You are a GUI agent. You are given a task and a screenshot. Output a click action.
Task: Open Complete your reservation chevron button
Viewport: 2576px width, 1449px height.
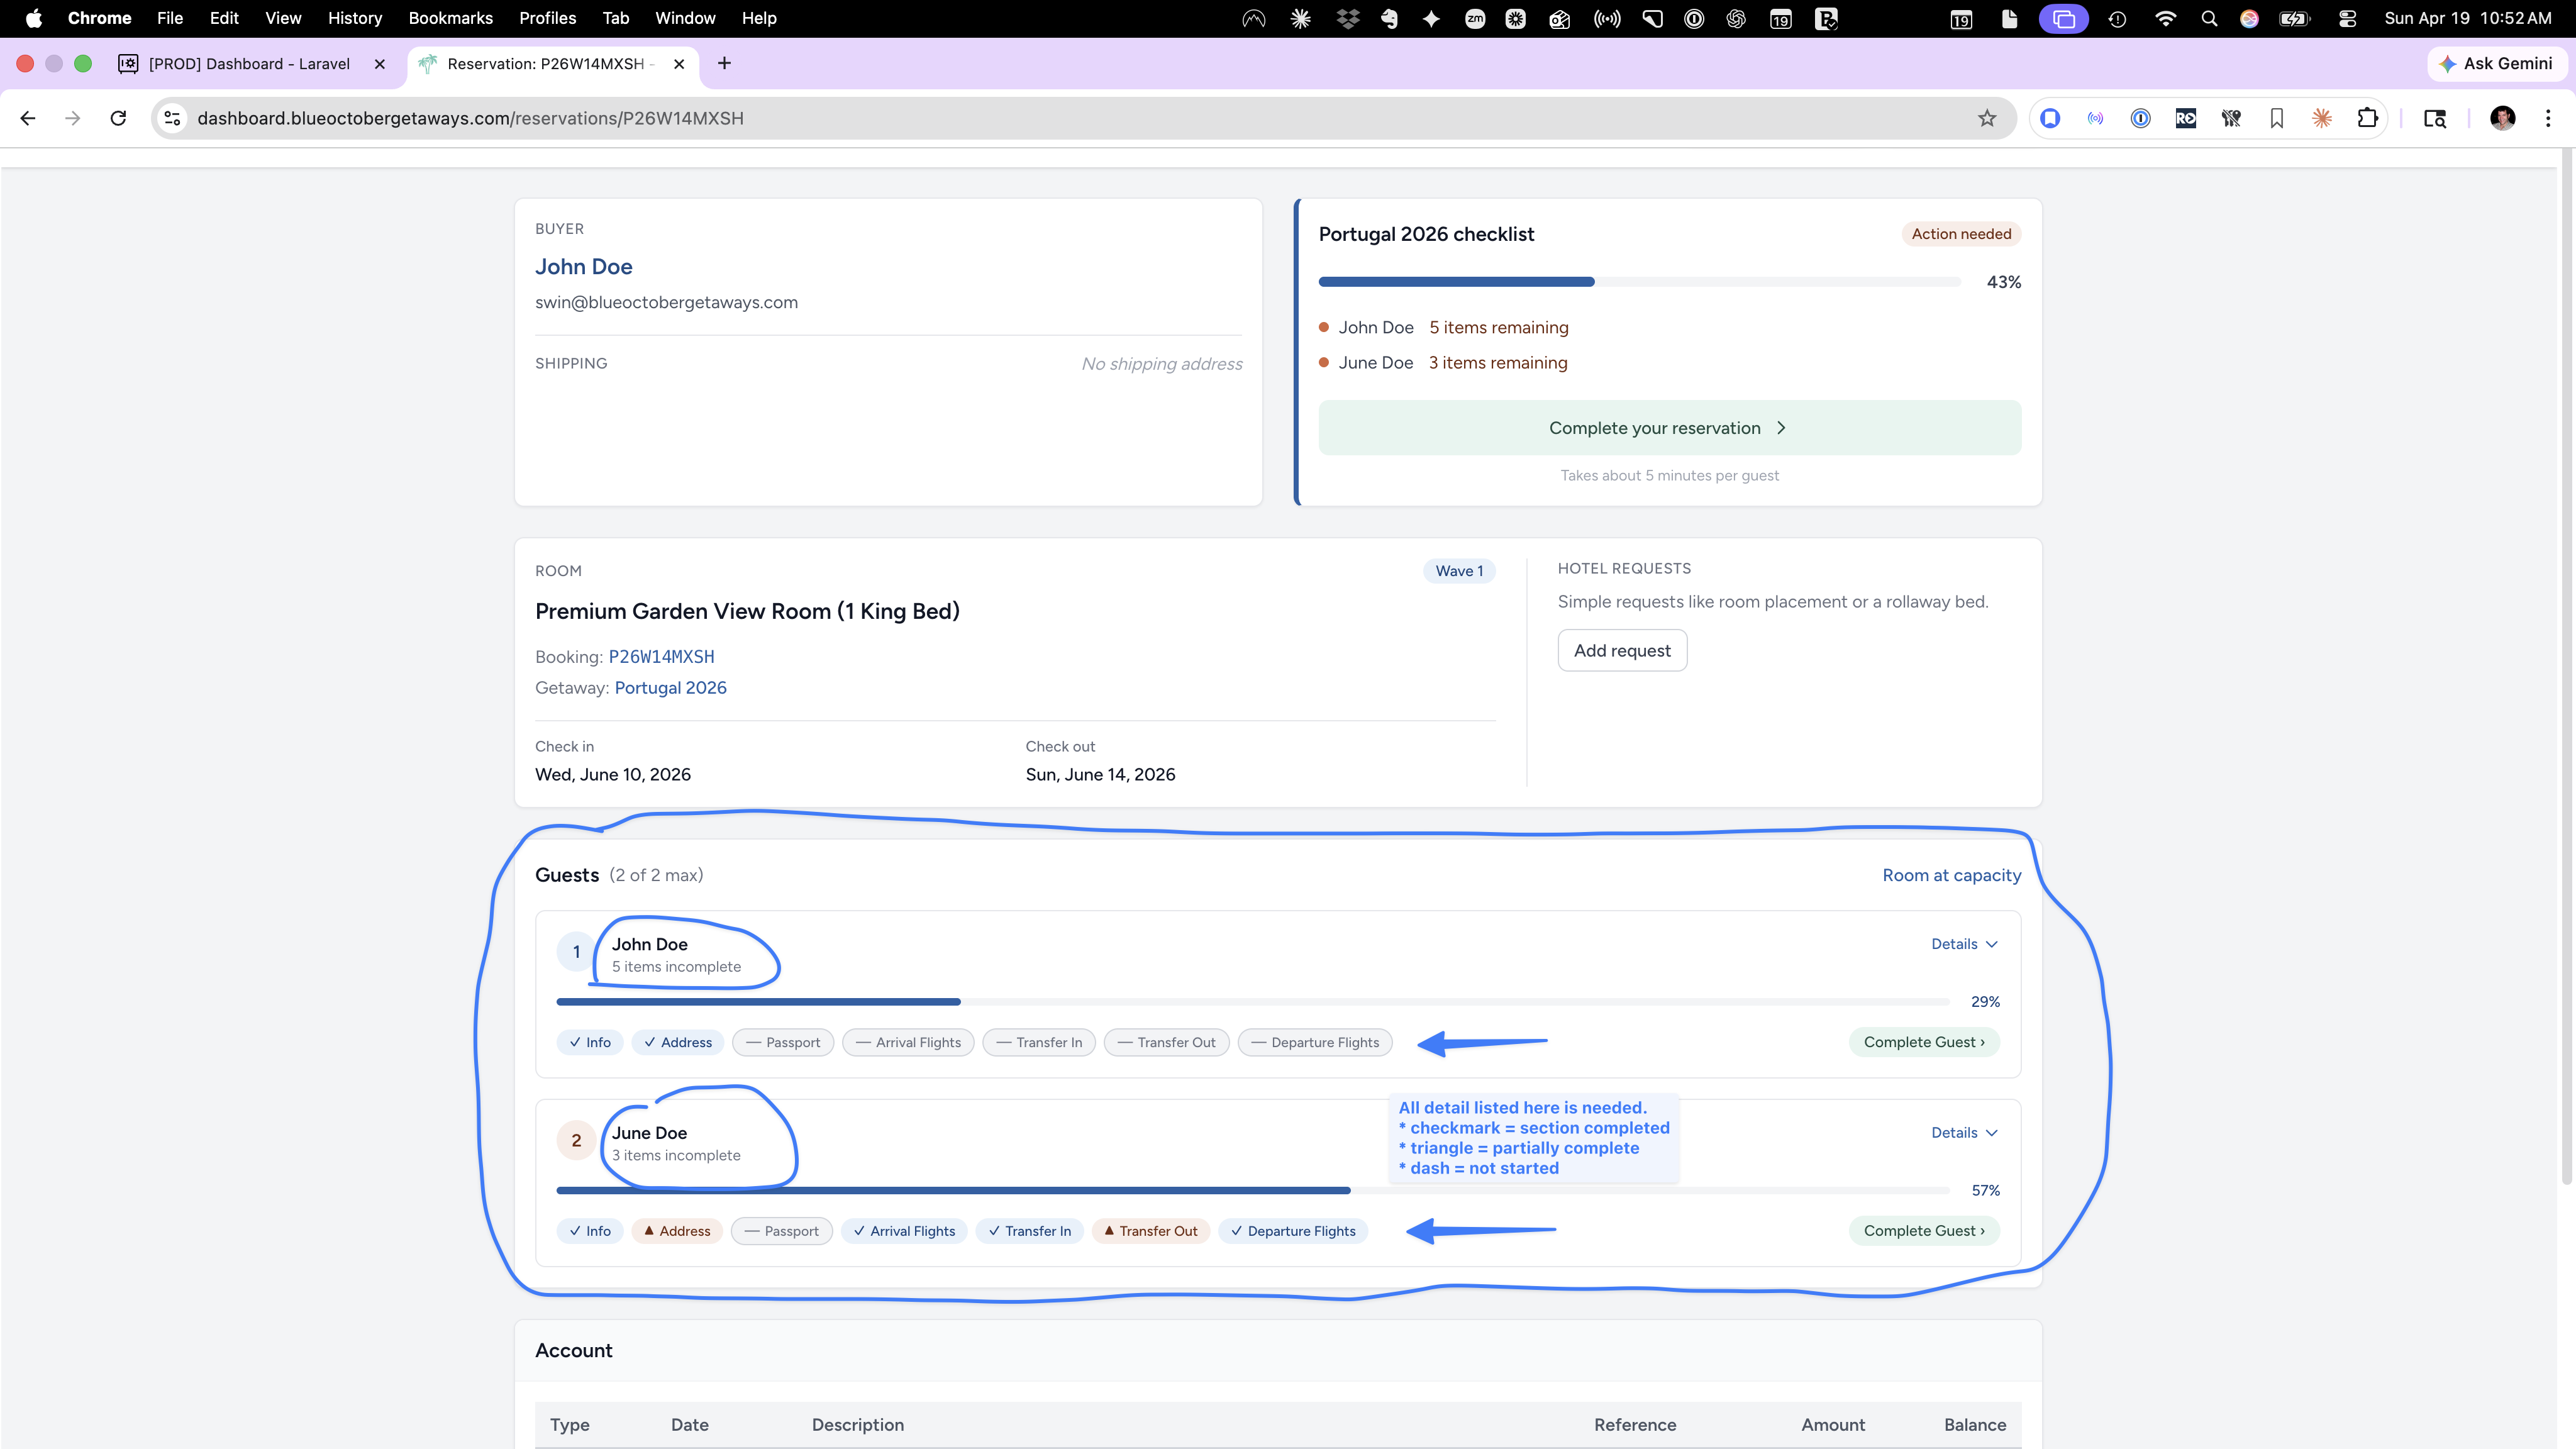tap(1669, 428)
